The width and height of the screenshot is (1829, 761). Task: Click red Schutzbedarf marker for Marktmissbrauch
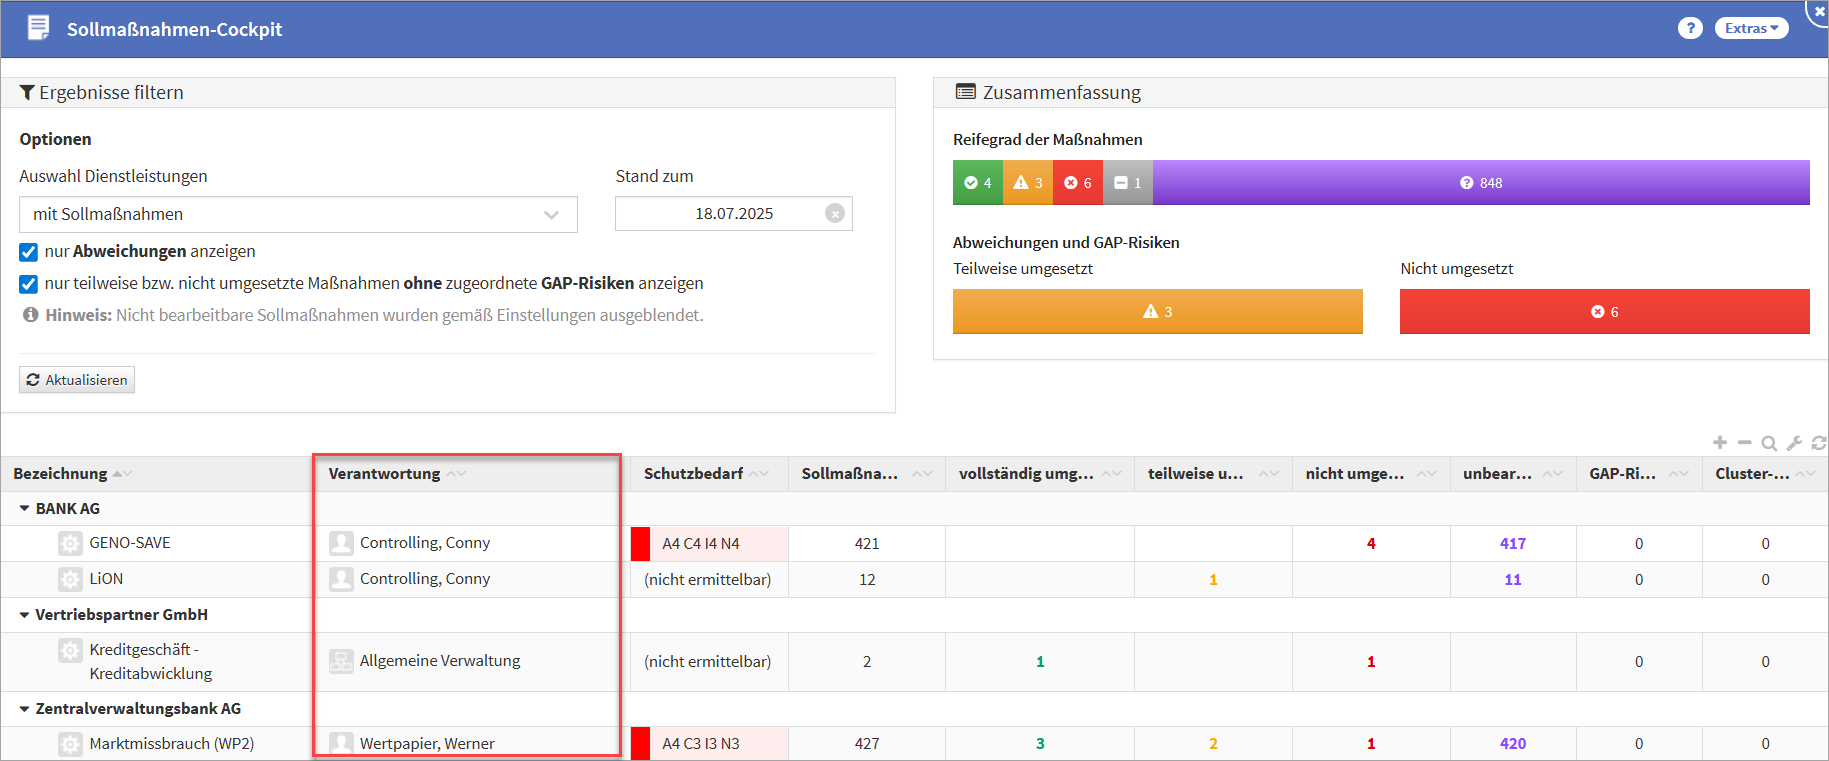[x=641, y=743]
